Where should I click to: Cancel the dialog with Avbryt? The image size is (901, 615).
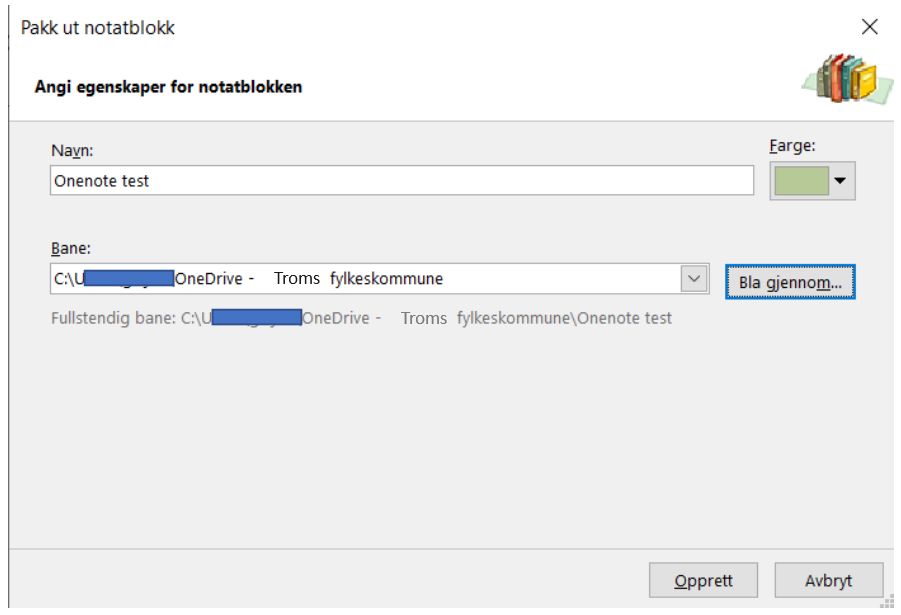(x=829, y=581)
